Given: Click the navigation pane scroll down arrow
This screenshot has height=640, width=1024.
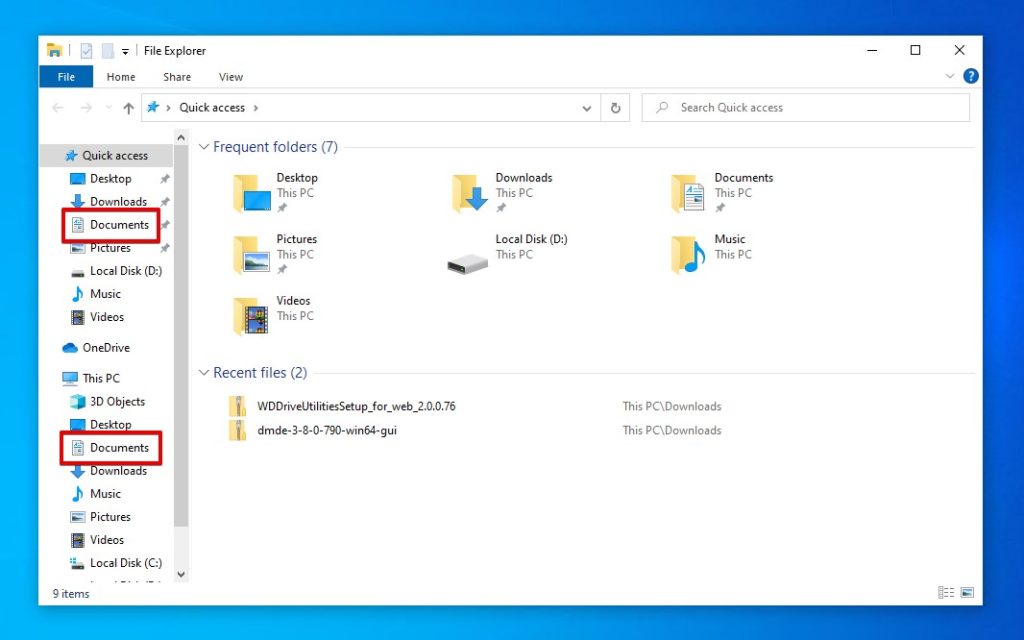Looking at the screenshot, I should 181,575.
